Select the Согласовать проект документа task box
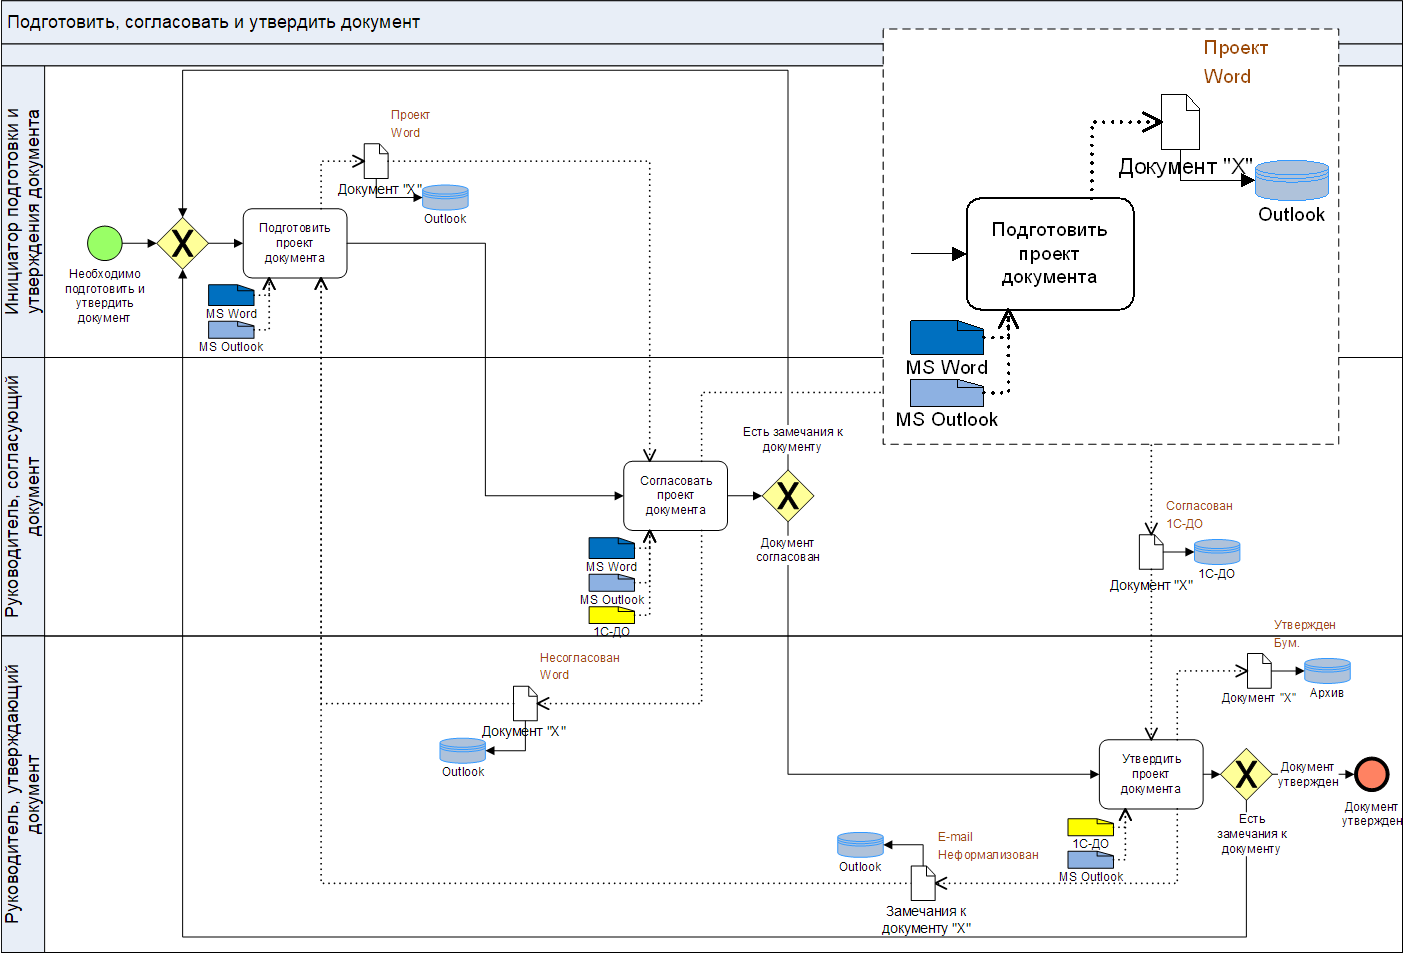The image size is (1416, 953). click(675, 495)
